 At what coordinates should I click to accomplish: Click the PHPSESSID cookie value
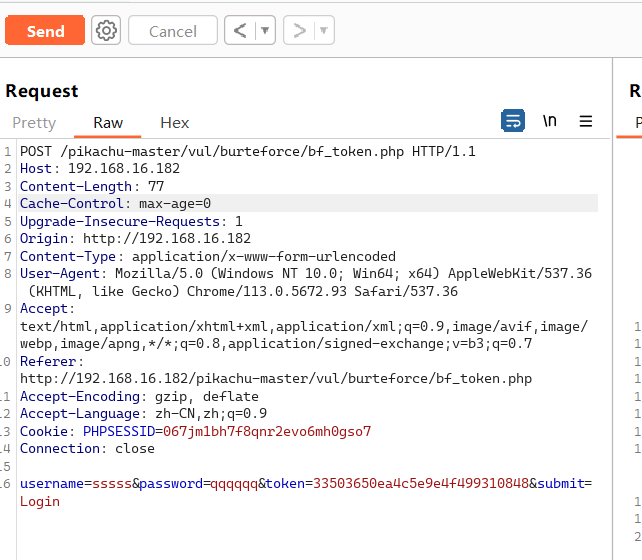pos(267,431)
